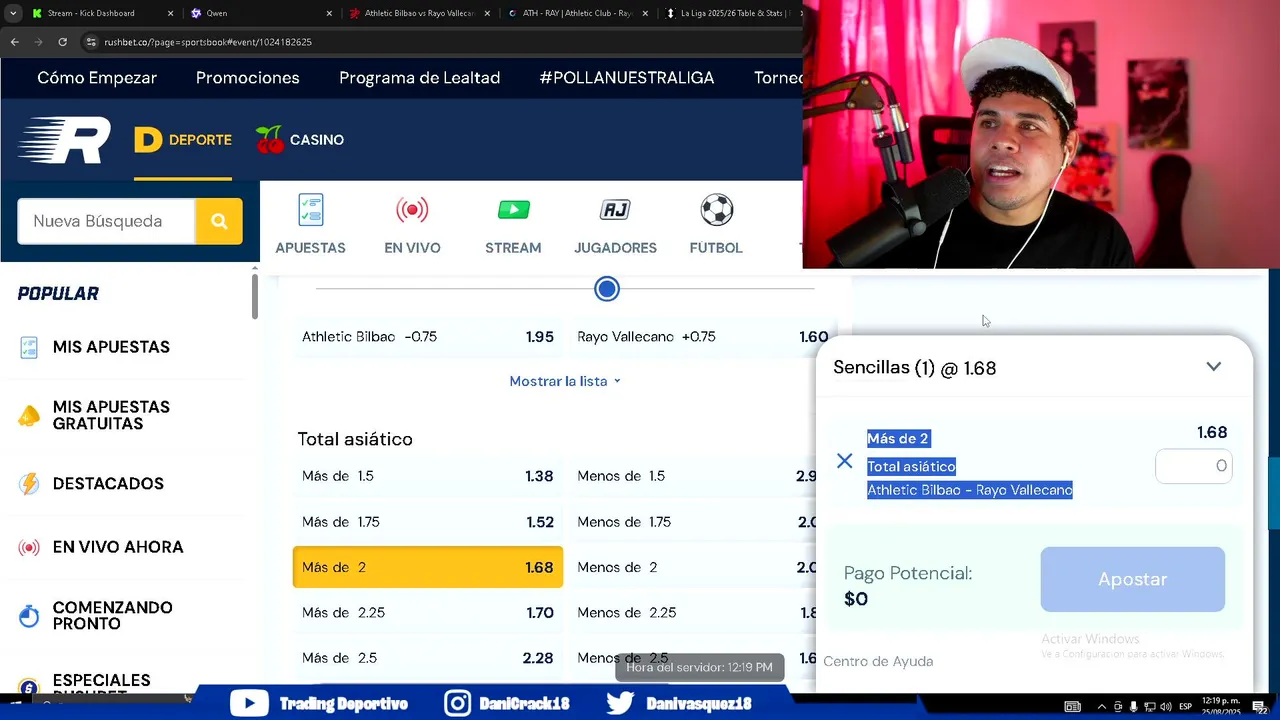Click Total asiático market heading
This screenshot has height=720, width=1280.
click(355, 439)
